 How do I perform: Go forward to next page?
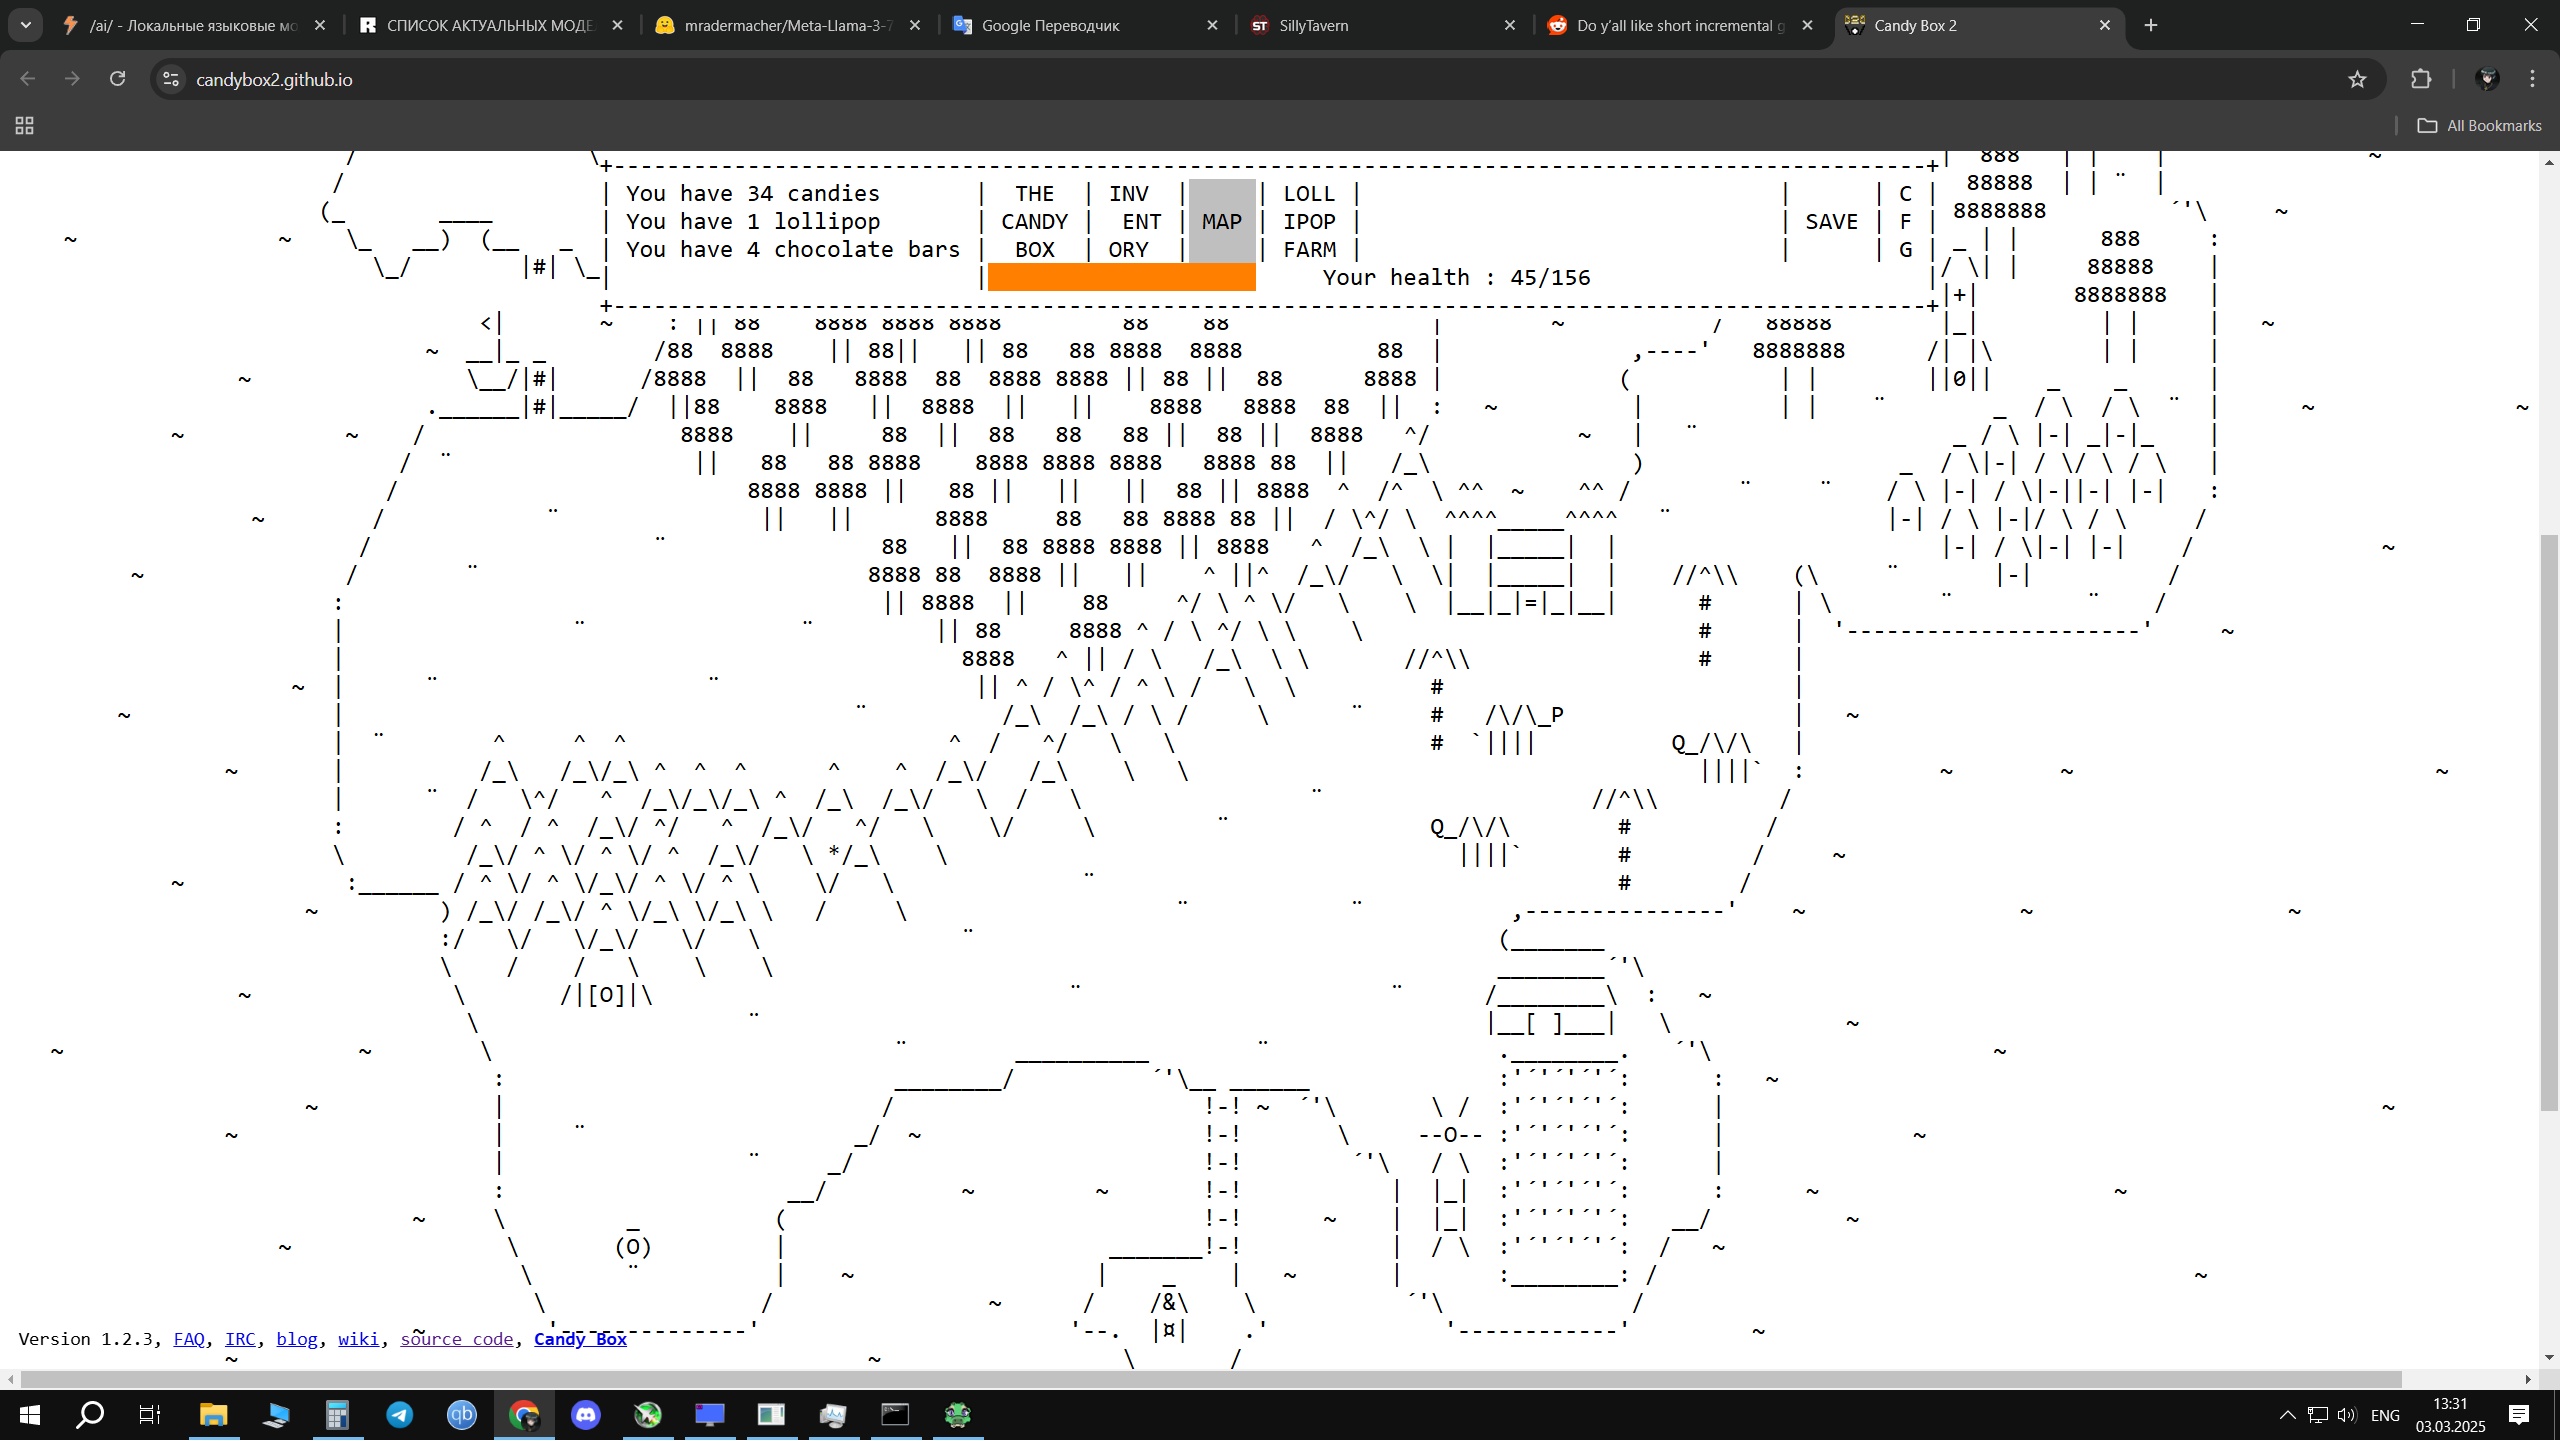click(x=72, y=79)
